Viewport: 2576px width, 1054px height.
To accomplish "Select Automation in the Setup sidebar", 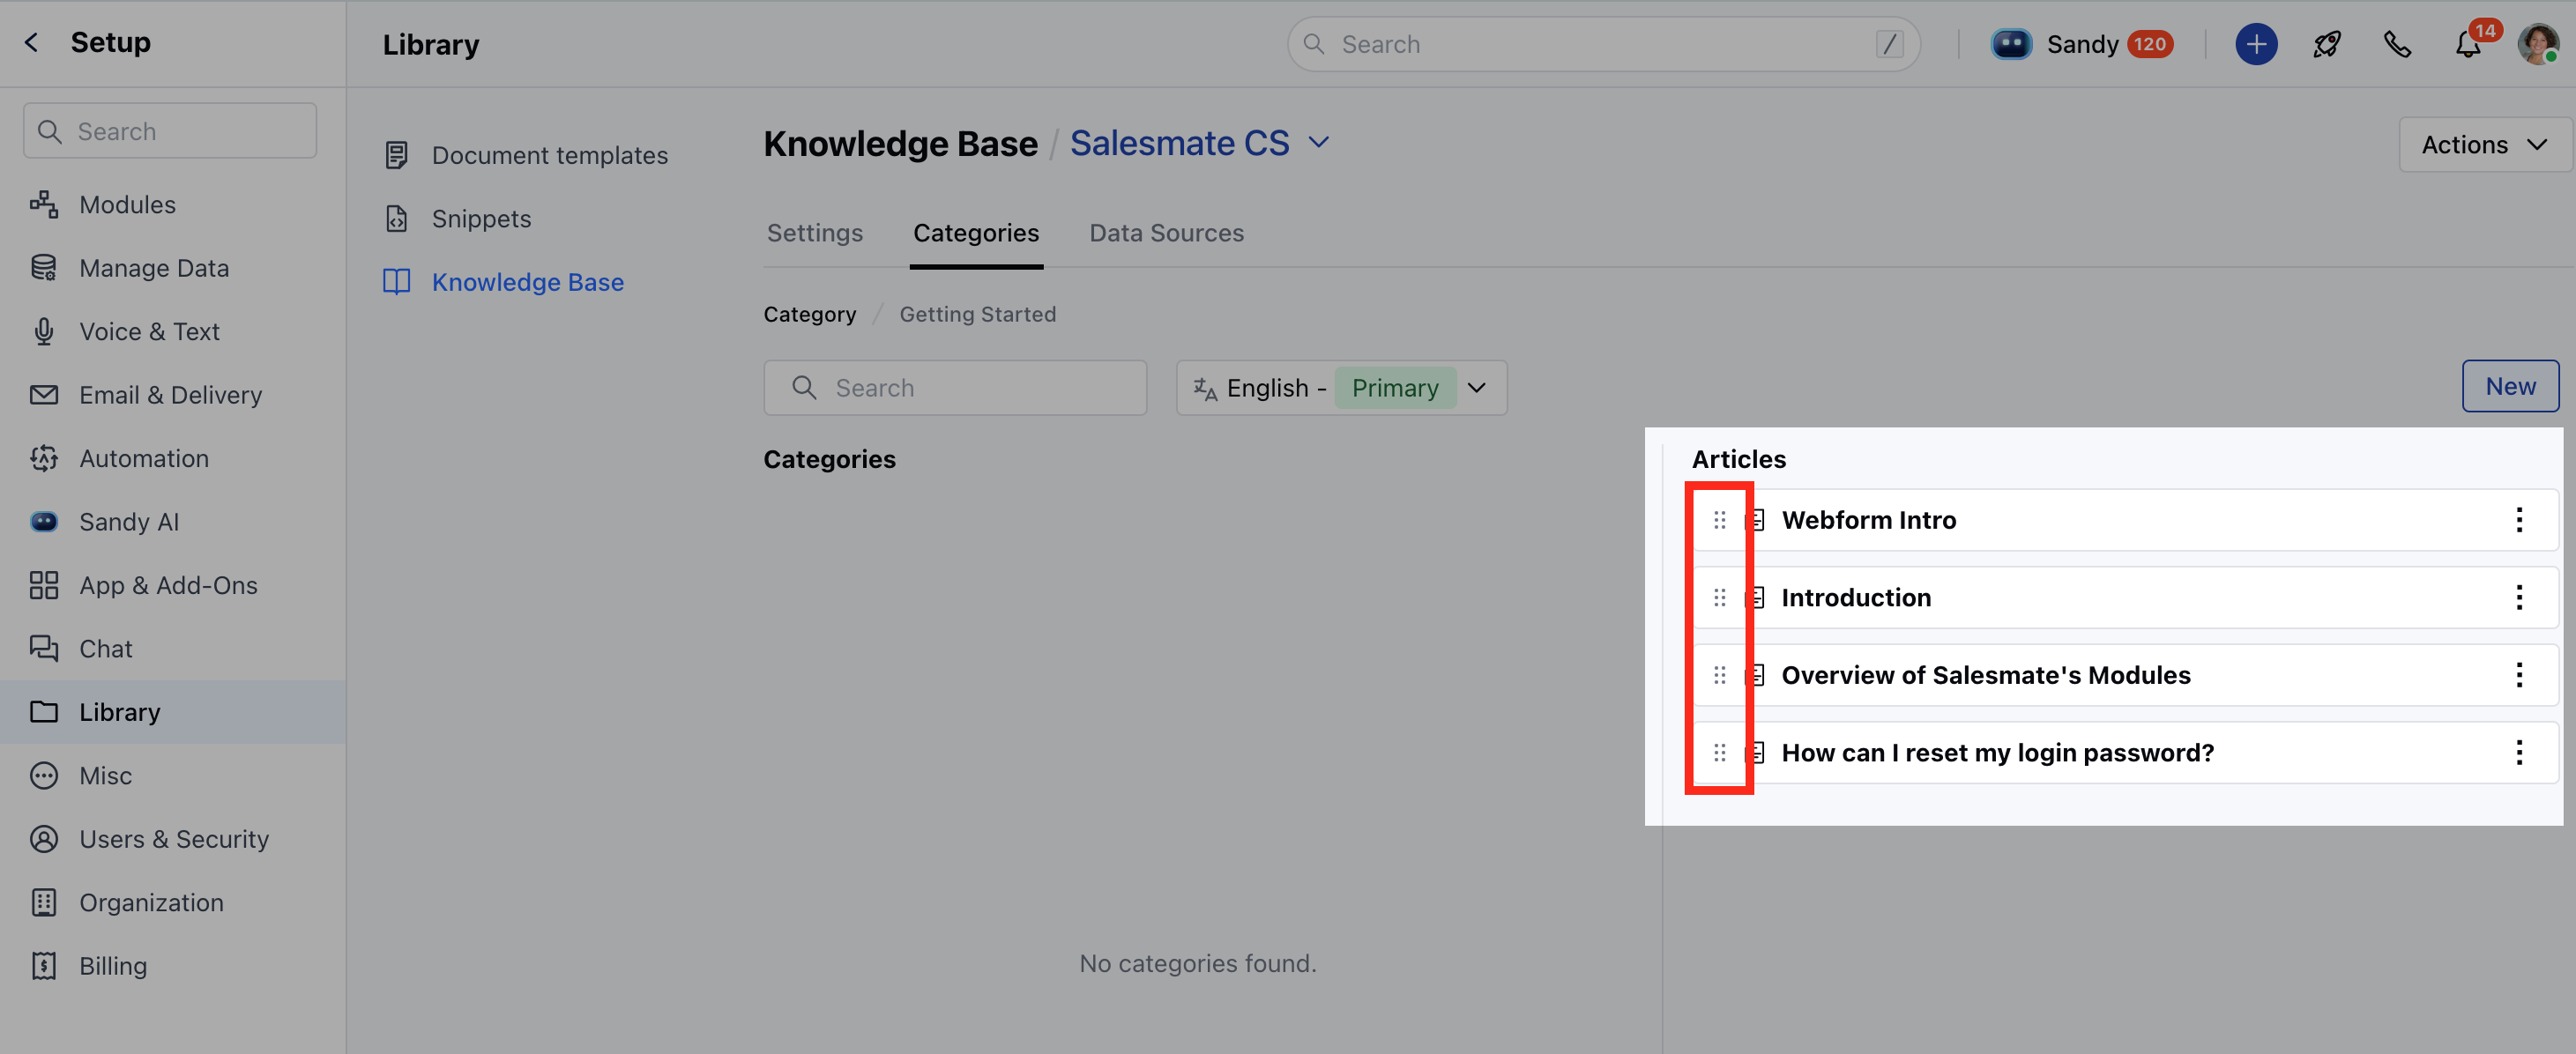I will tap(144, 458).
